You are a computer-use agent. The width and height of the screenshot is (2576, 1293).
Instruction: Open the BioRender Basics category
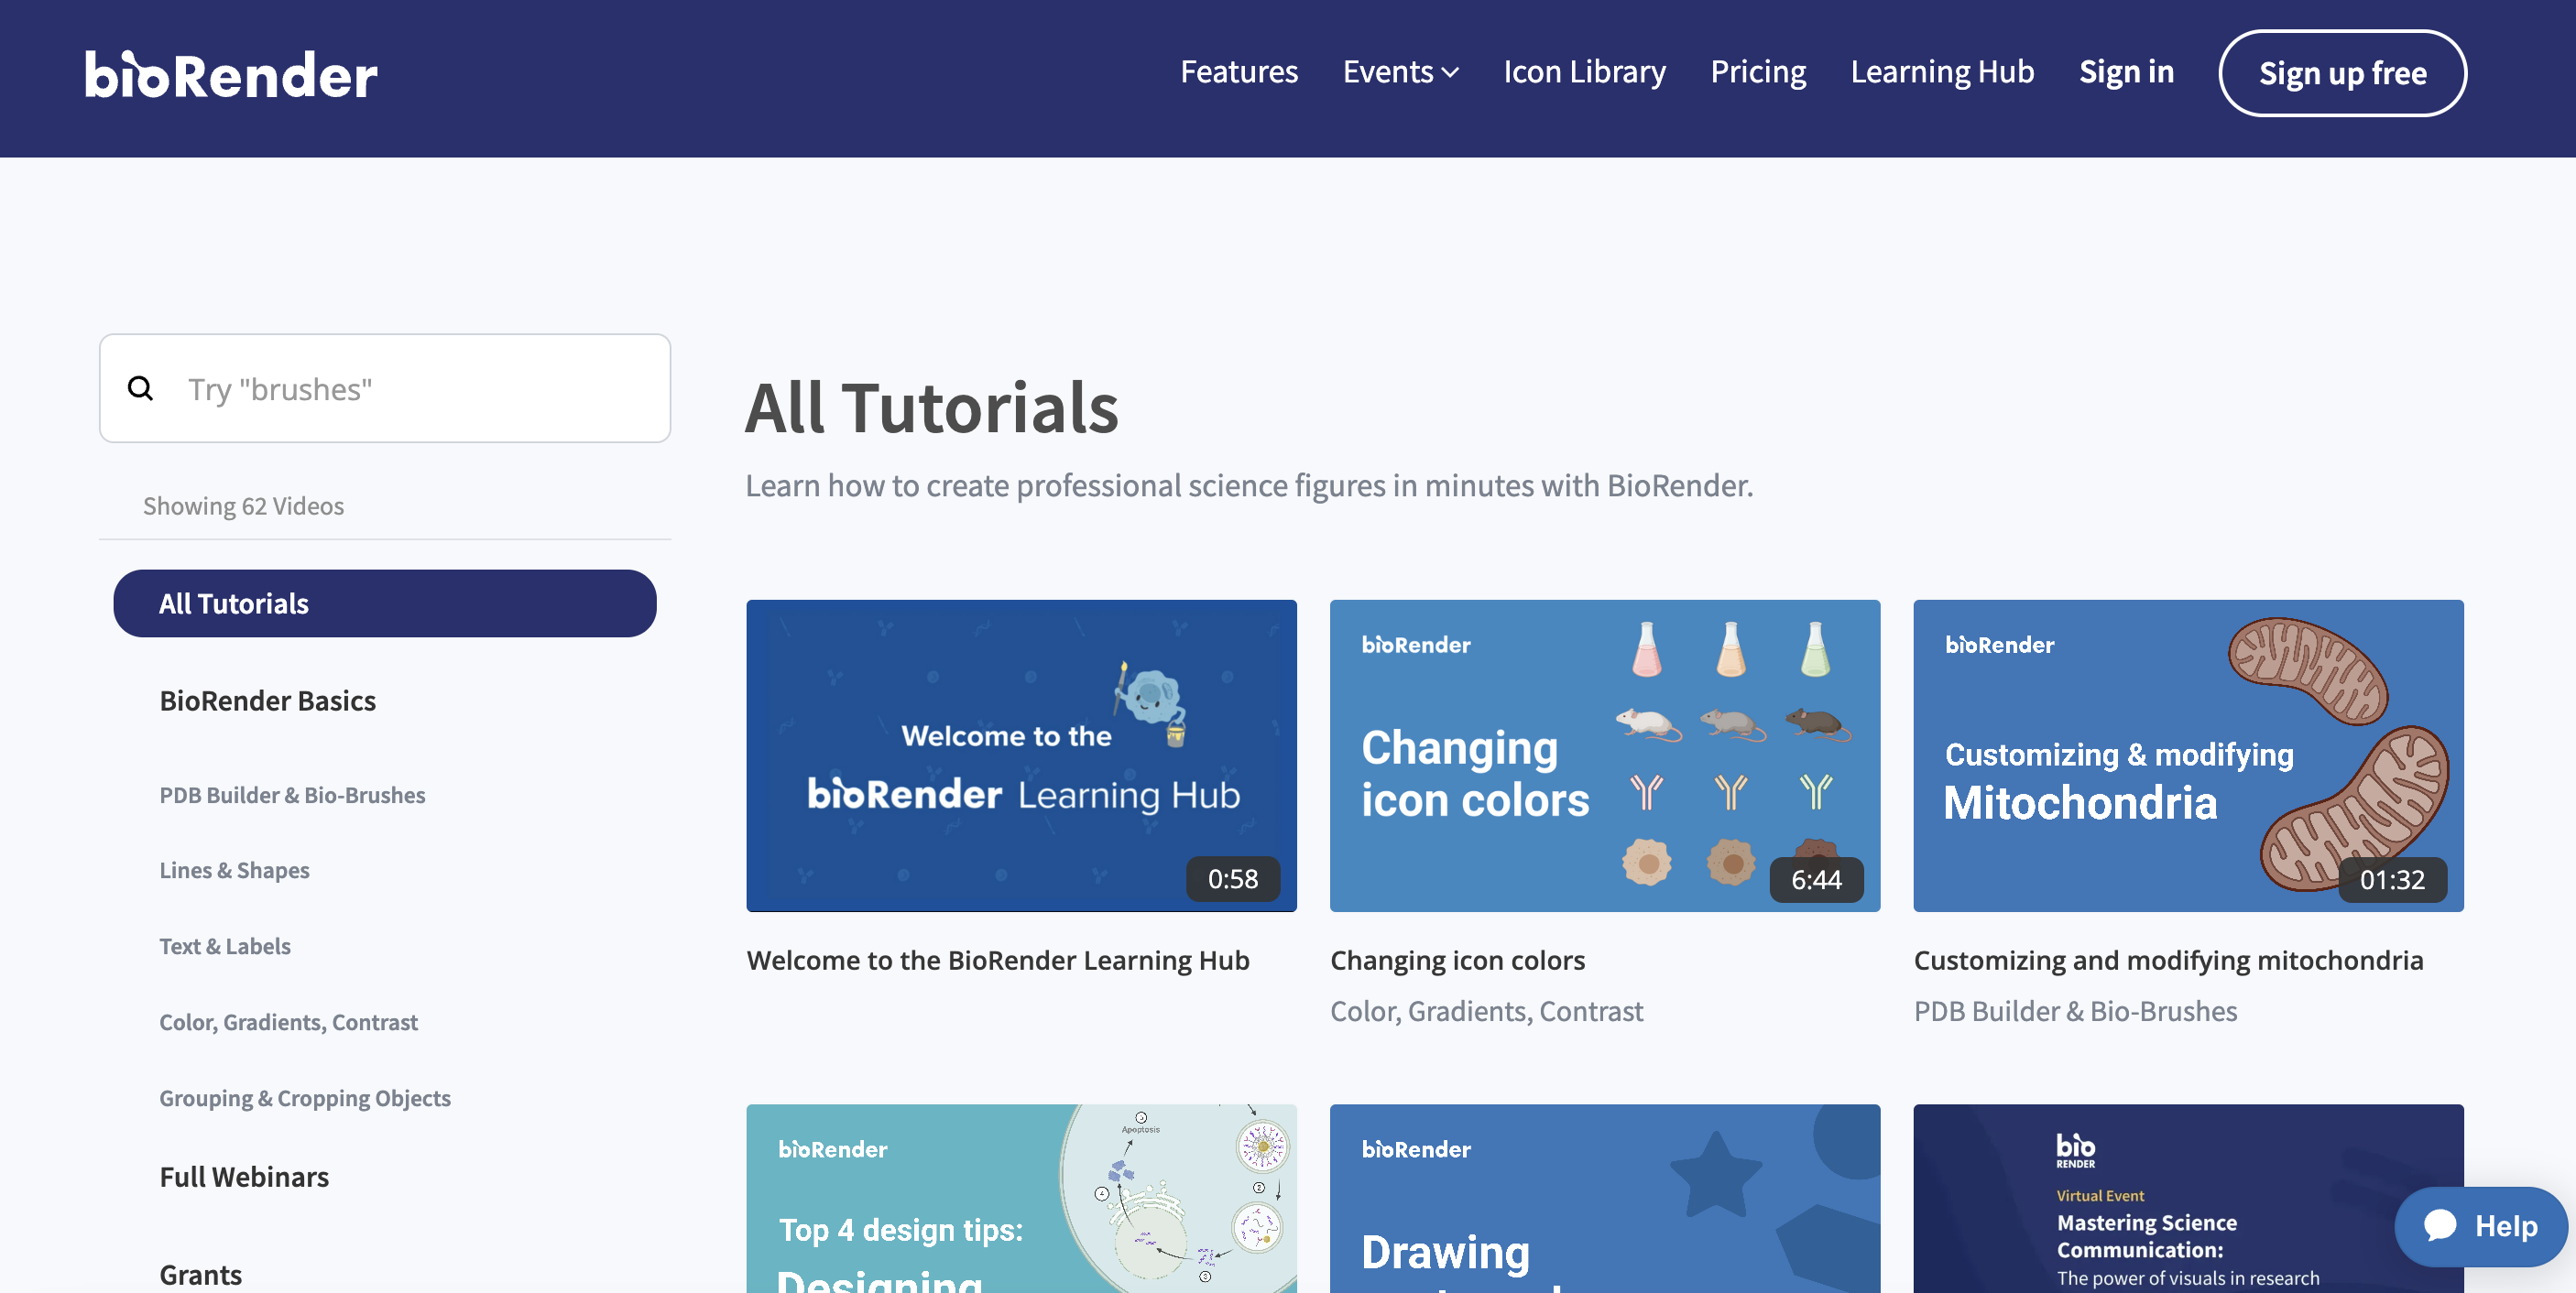[267, 701]
